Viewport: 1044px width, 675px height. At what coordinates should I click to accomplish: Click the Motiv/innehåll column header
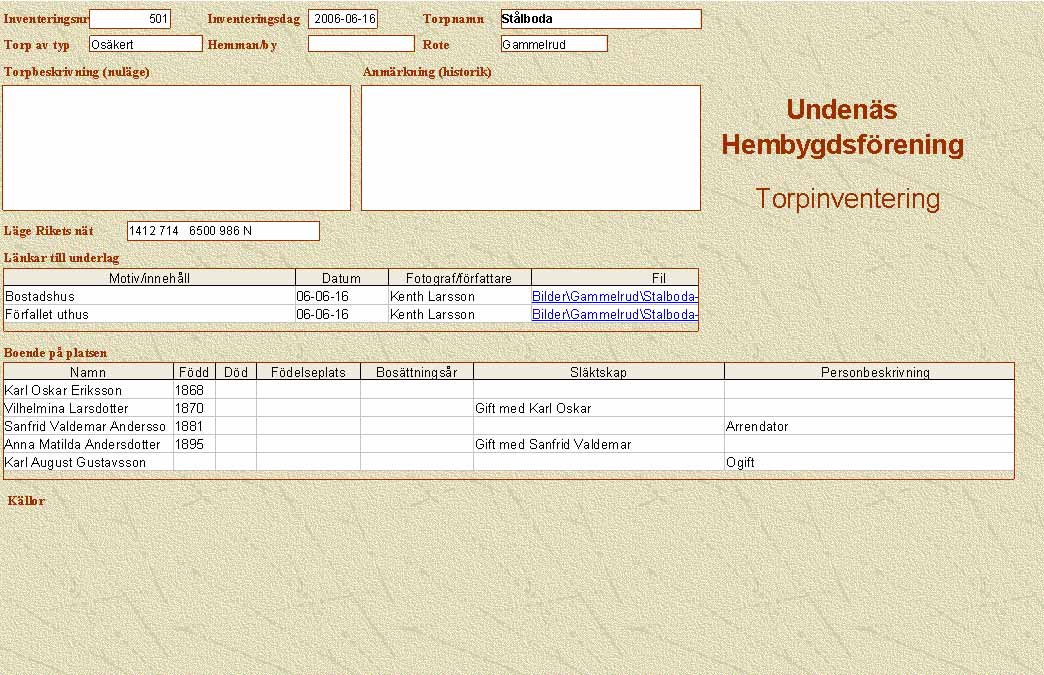(150, 278)
